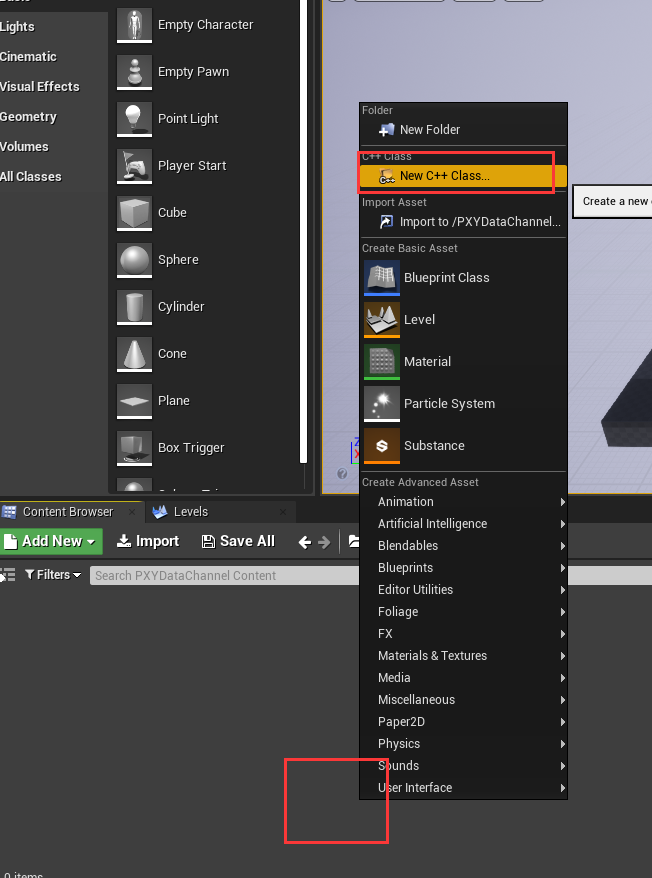Select the Cube shape thumbnail
Viewport: 652px width, 878px height.
coord(134,213)
